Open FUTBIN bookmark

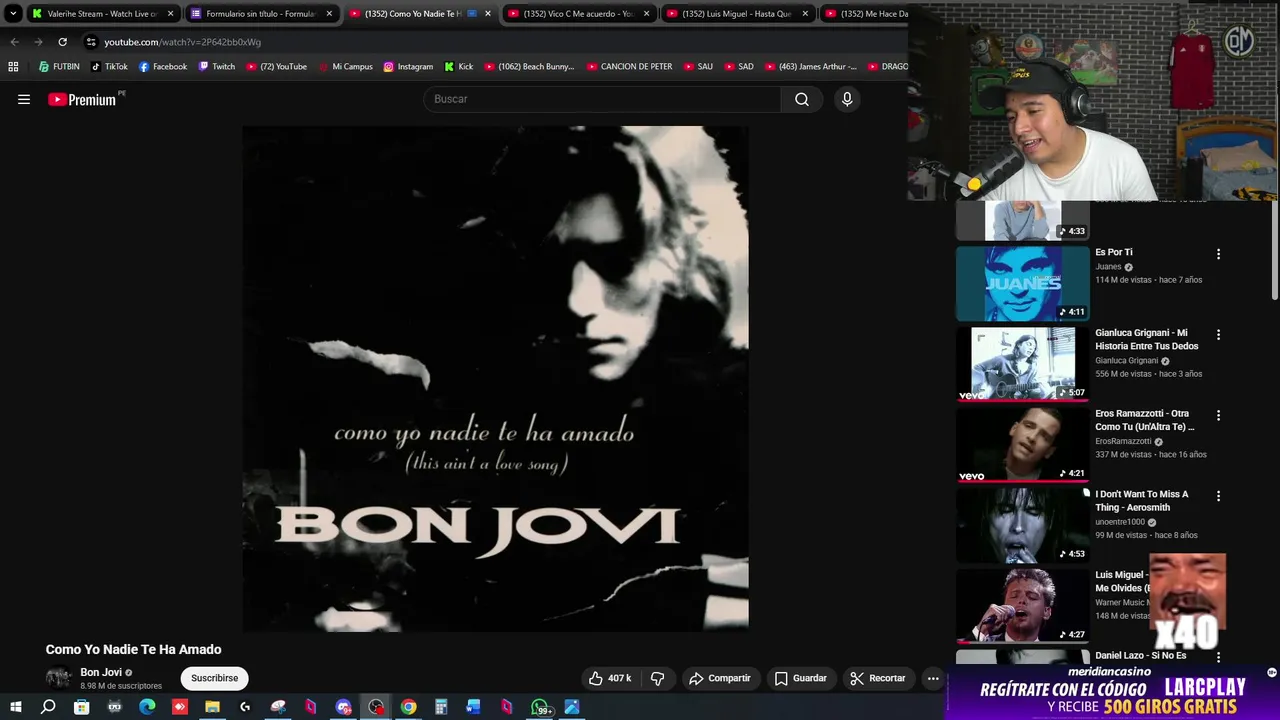pyautogui.click(x=59, y=67)
